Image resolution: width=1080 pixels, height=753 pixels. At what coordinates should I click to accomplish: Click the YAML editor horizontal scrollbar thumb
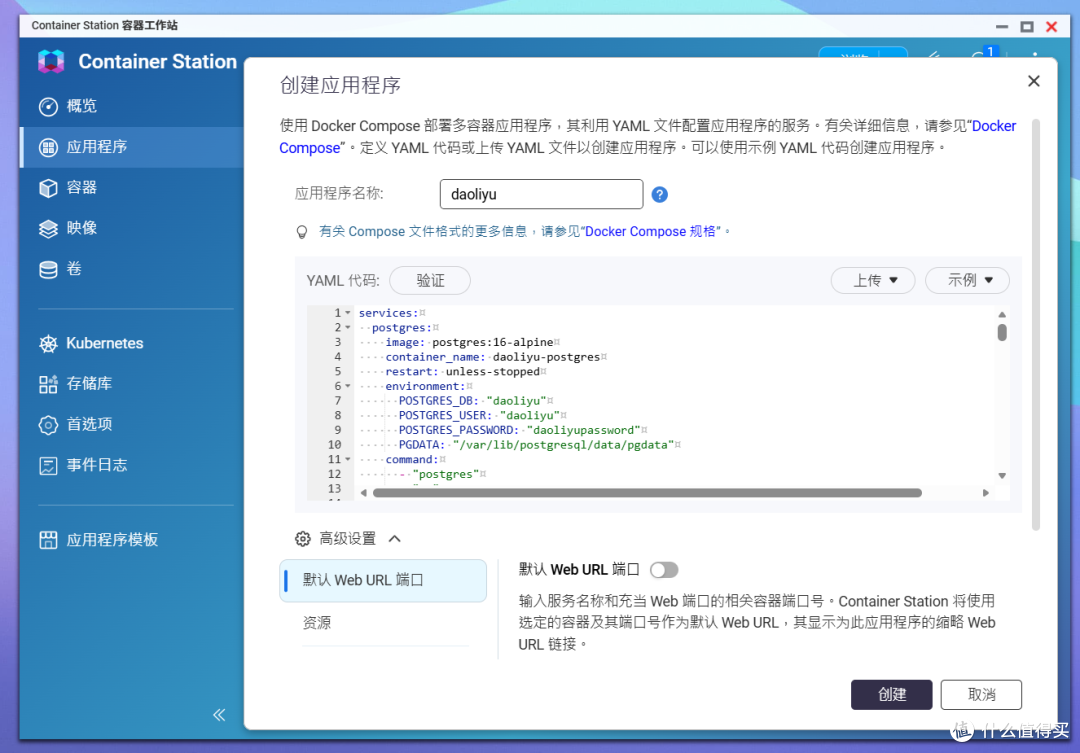coord(647,493)
